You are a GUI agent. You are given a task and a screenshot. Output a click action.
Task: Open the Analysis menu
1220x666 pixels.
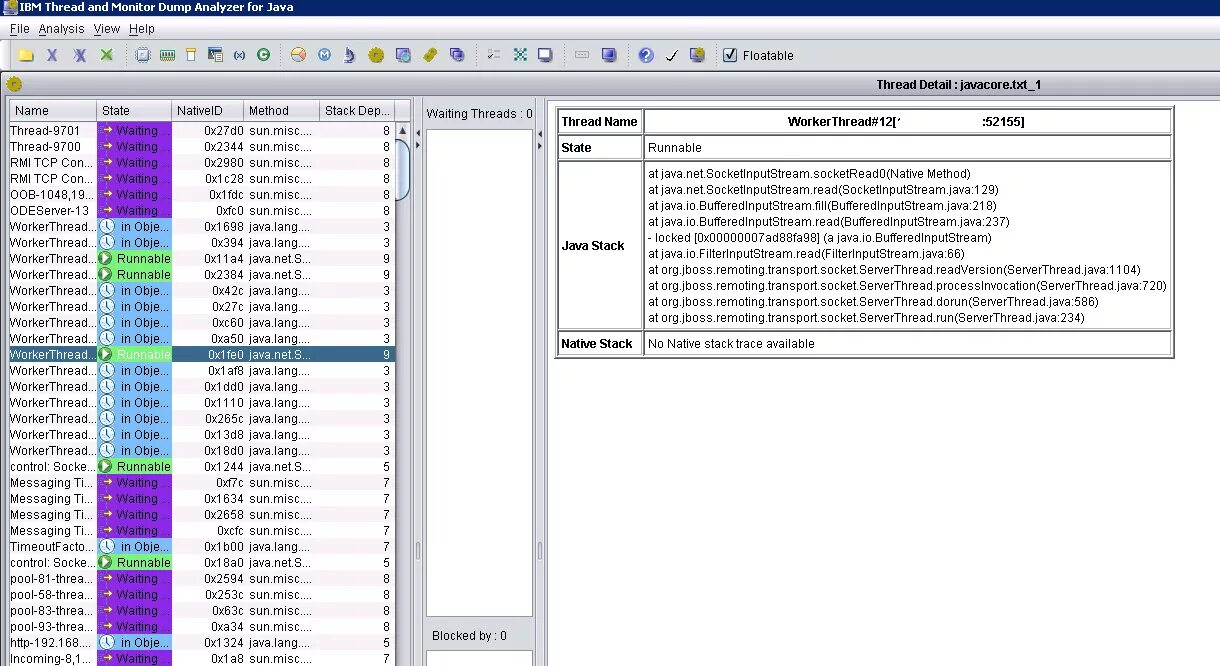point(61,29)
